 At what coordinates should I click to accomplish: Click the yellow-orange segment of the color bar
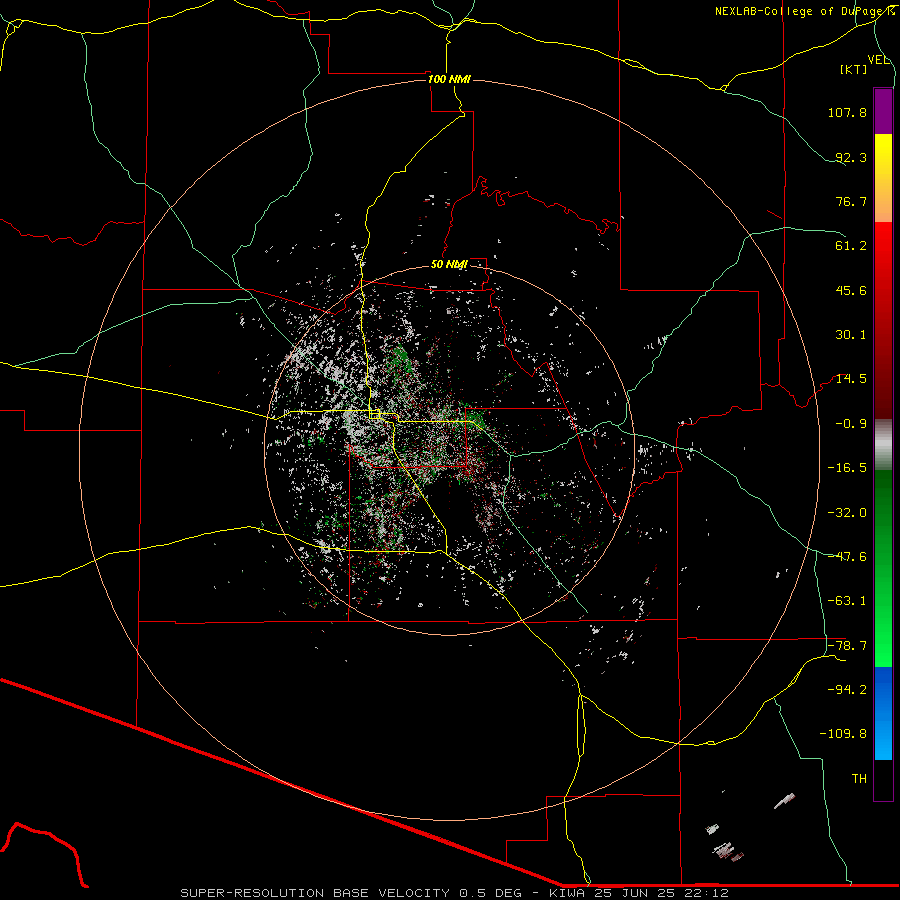(x=883, y=178)
